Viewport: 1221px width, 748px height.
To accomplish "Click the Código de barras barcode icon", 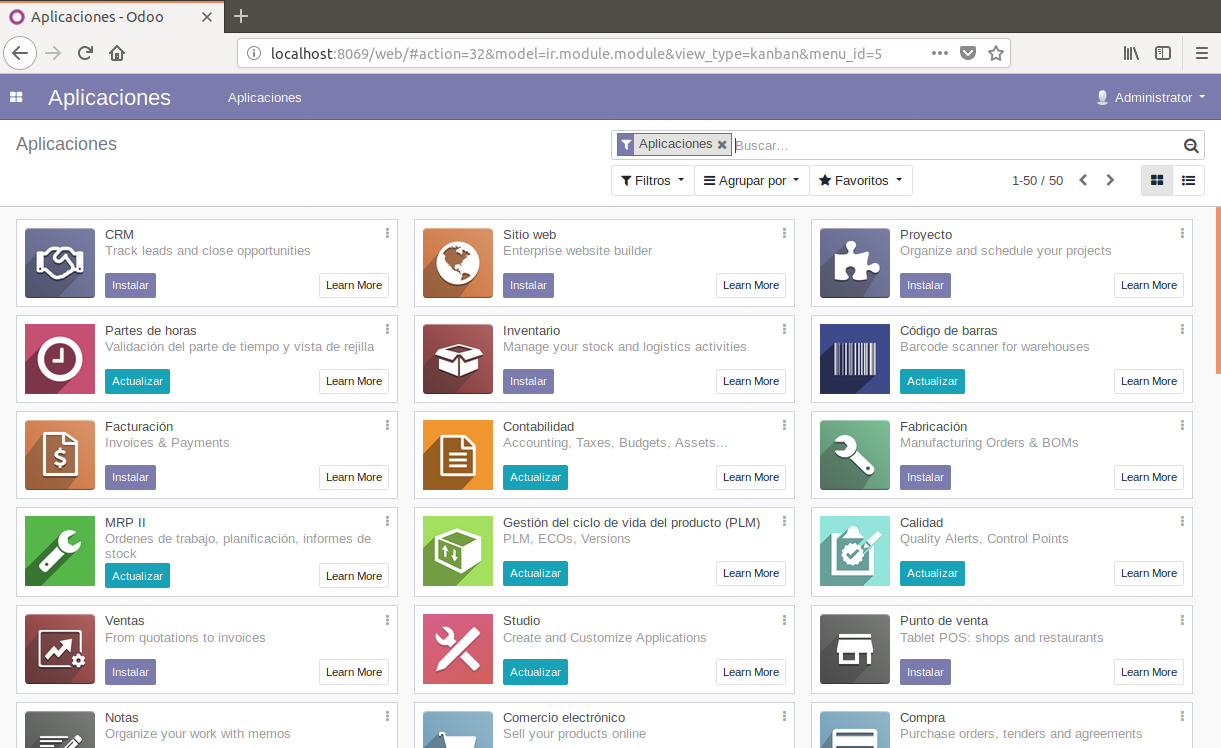I will pos(854,359).
